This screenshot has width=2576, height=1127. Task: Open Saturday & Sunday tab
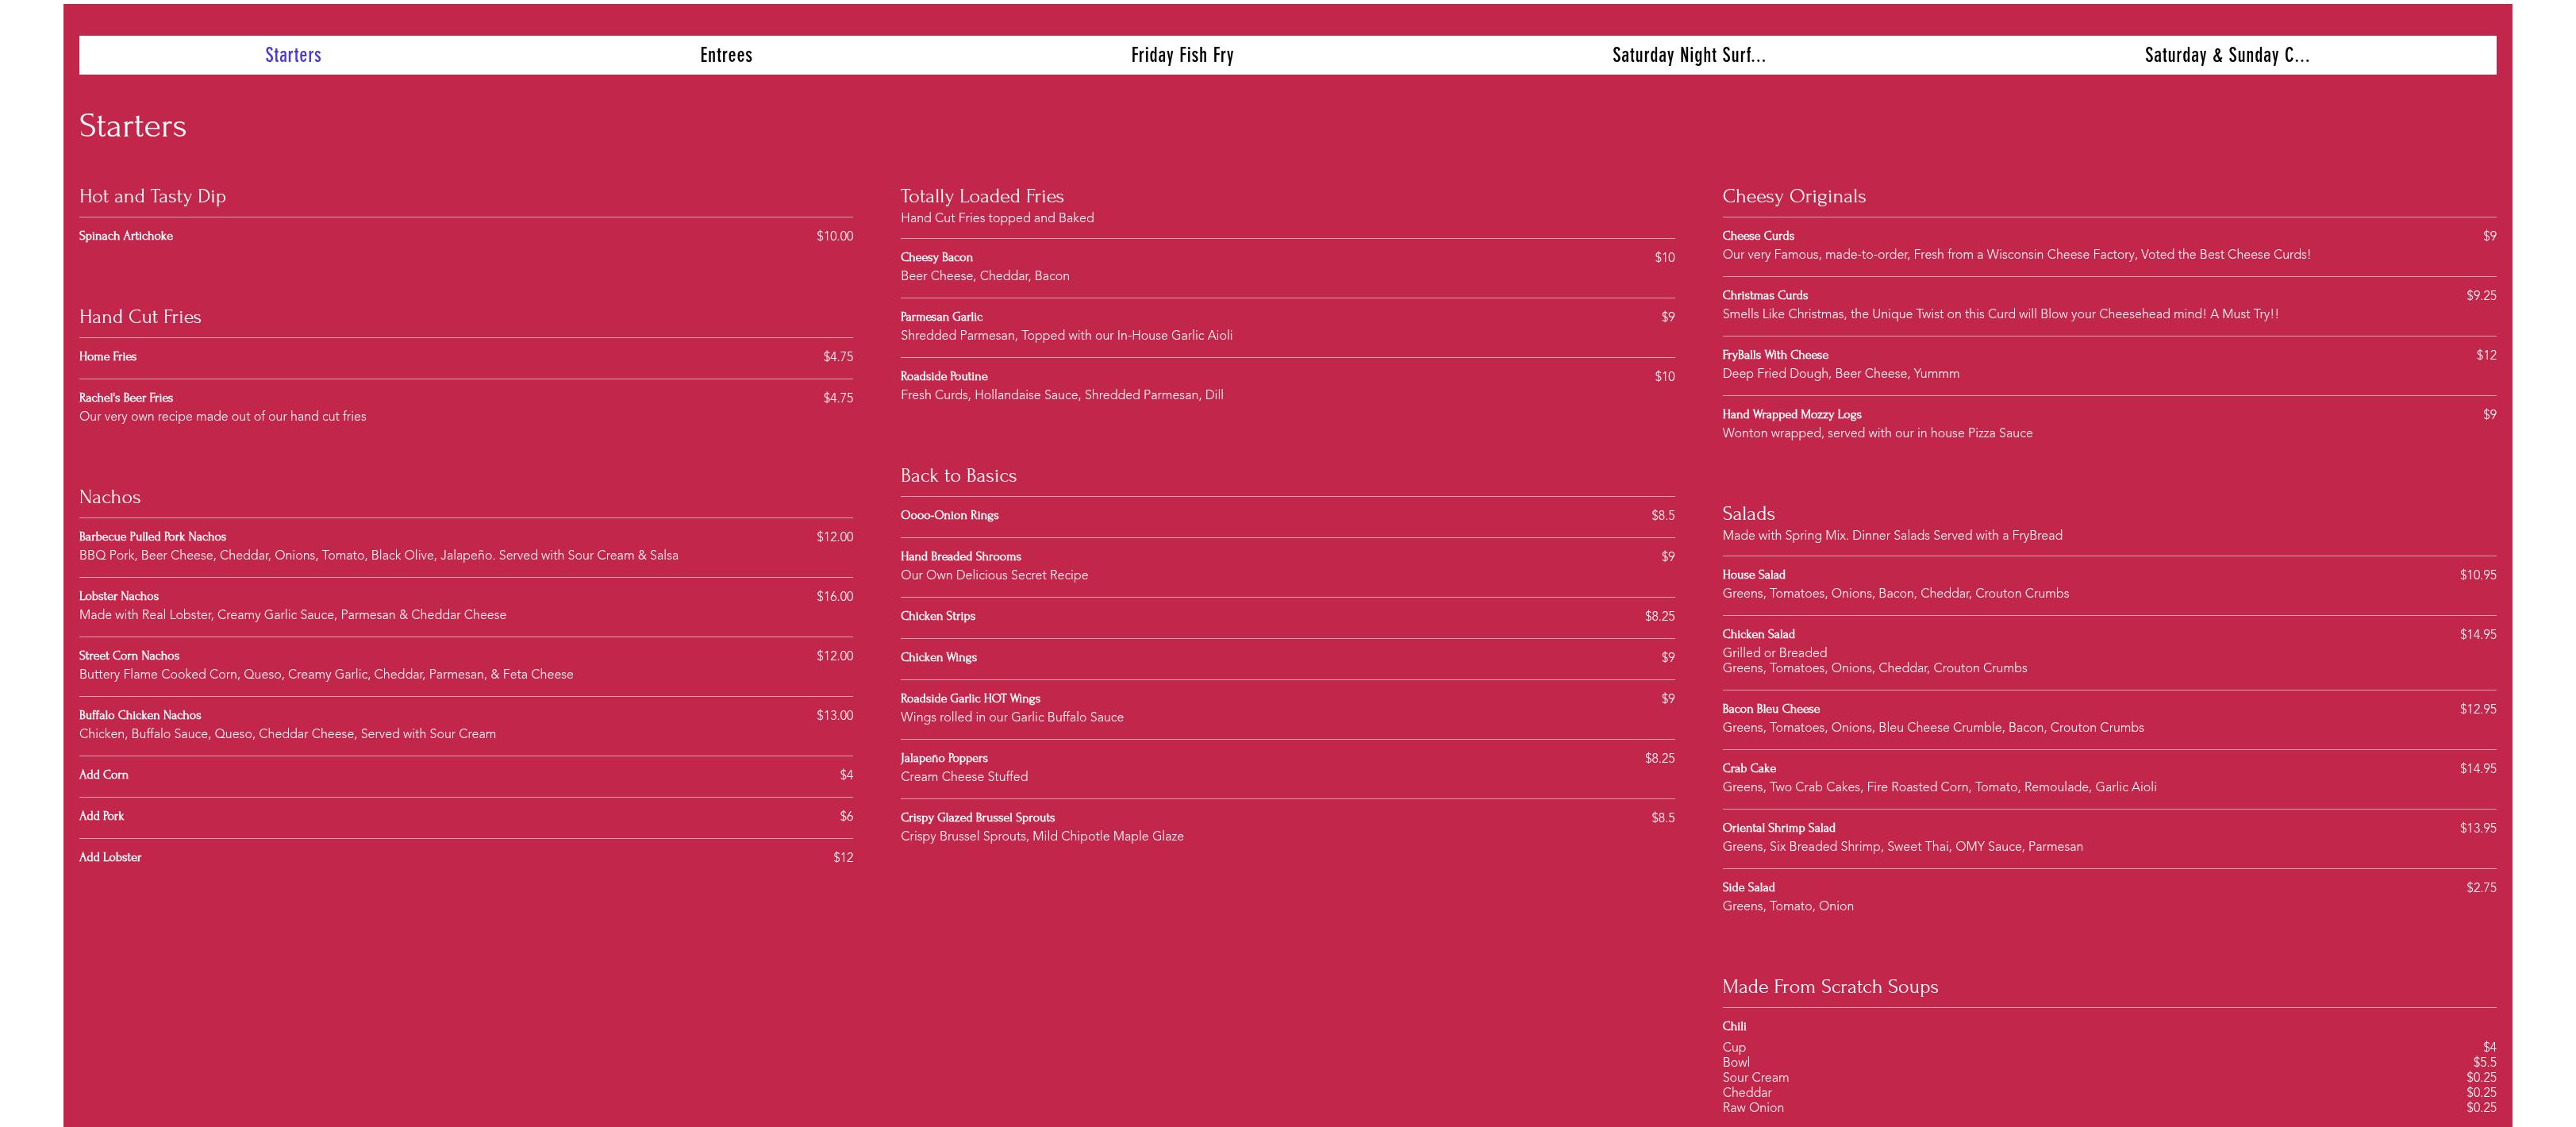tap(2226, 55)
